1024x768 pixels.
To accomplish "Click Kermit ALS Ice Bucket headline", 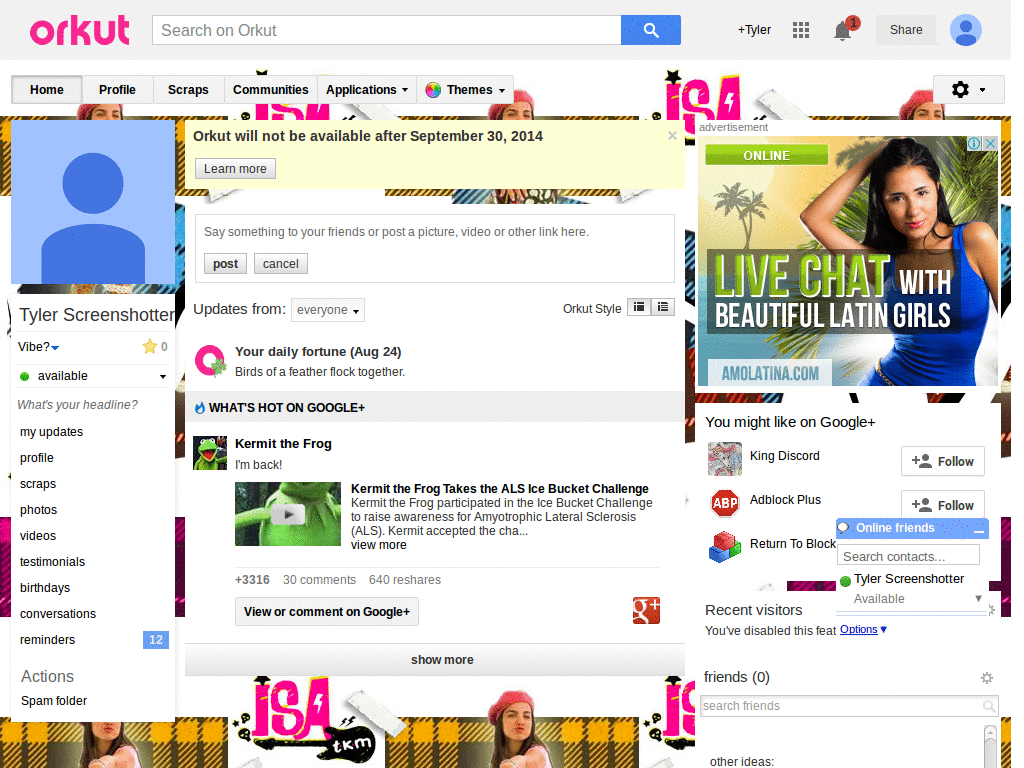I will click(500, 488).
